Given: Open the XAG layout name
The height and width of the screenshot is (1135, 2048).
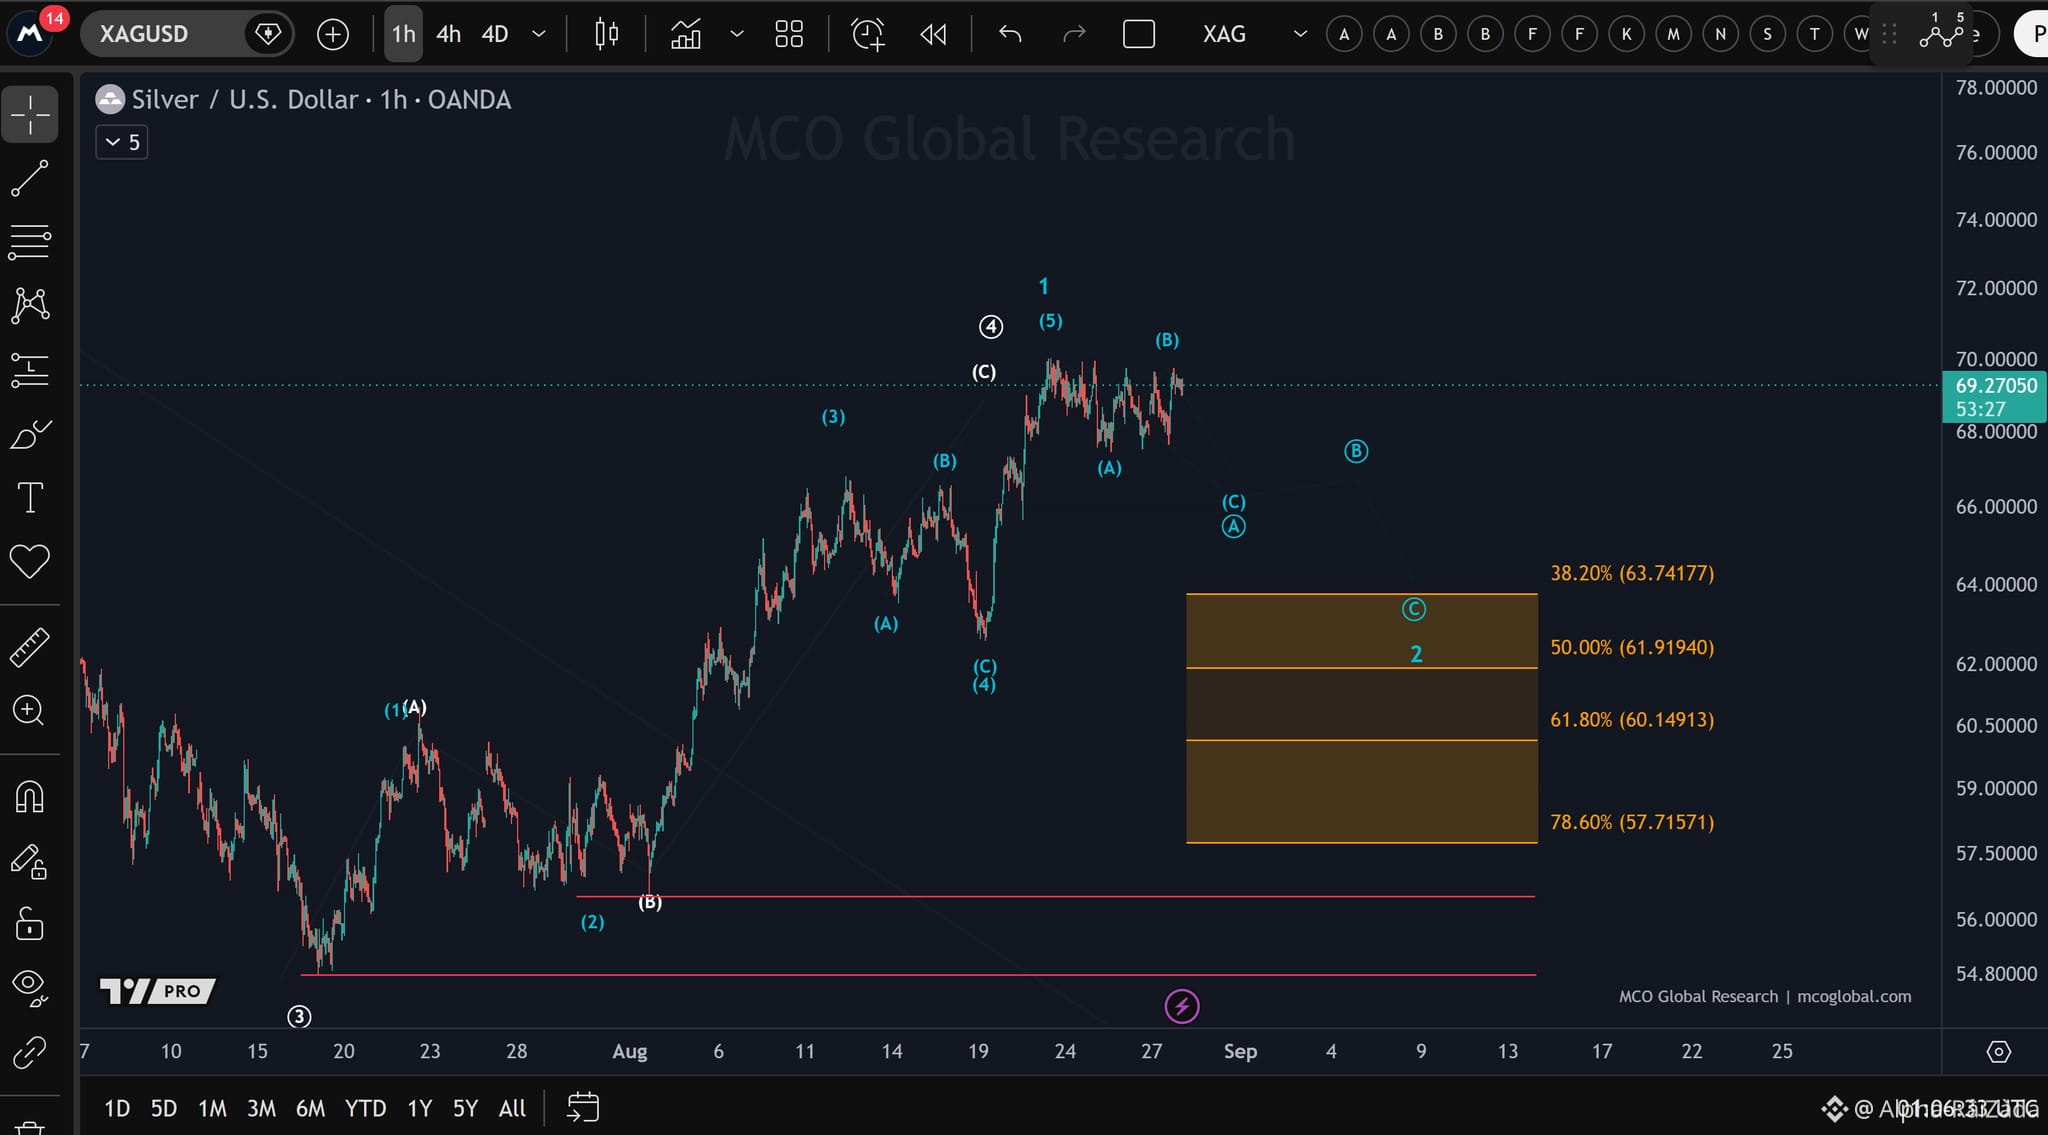Looking at the screenshot, I should (1224, 34).
